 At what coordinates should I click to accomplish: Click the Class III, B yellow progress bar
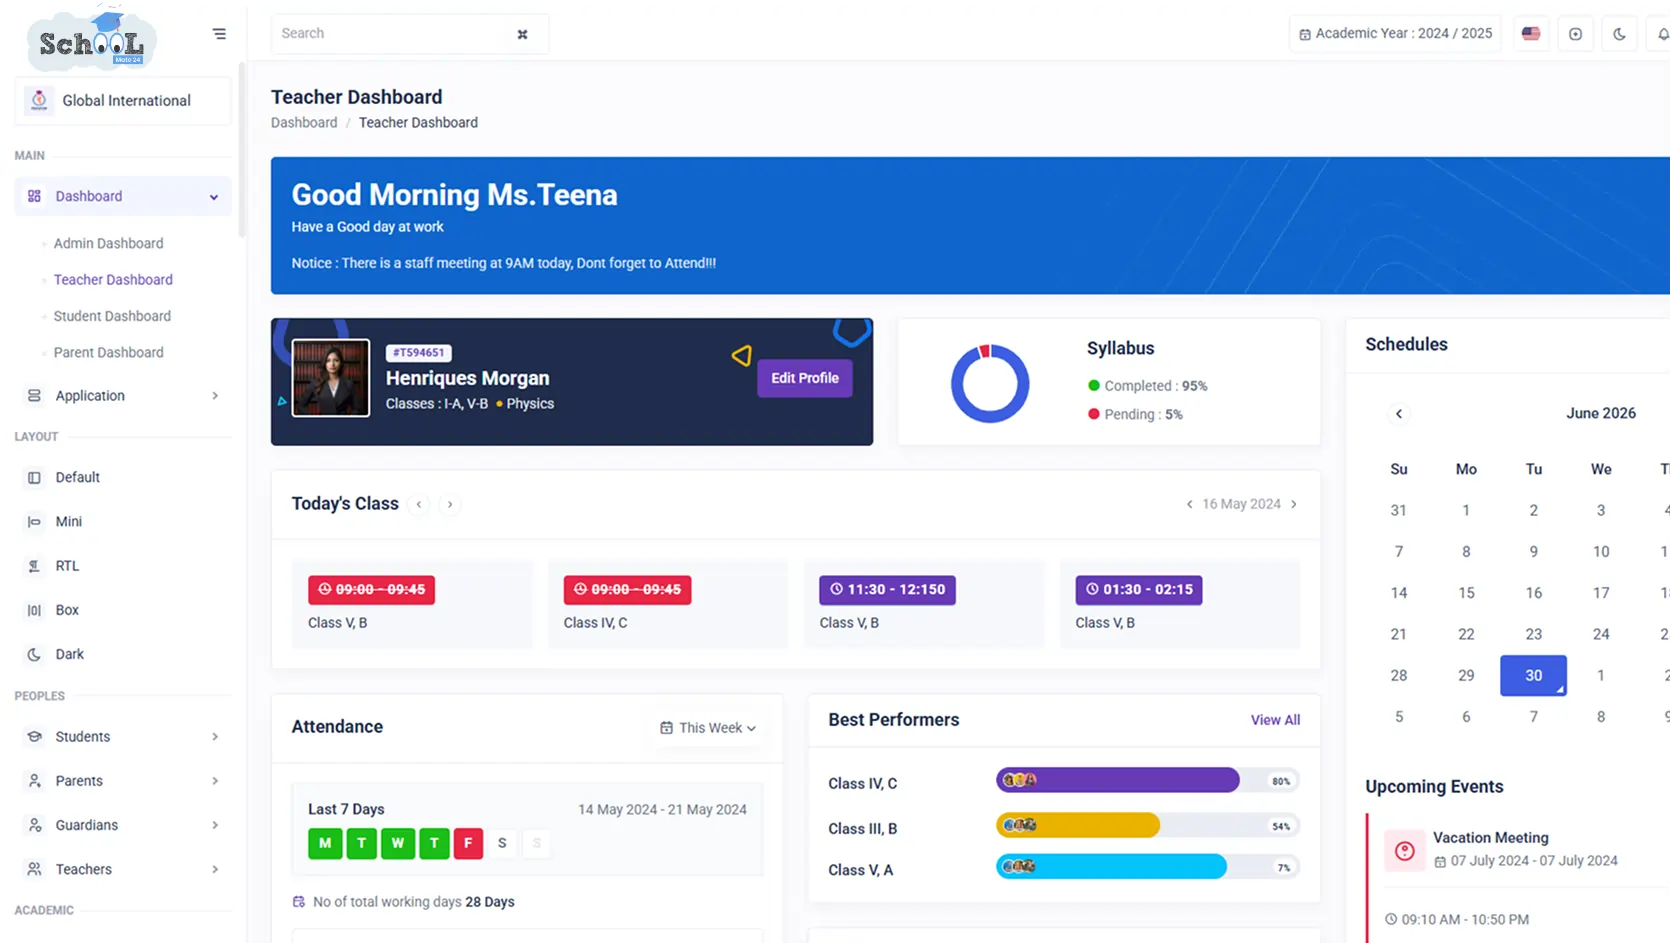[1147, 826]
